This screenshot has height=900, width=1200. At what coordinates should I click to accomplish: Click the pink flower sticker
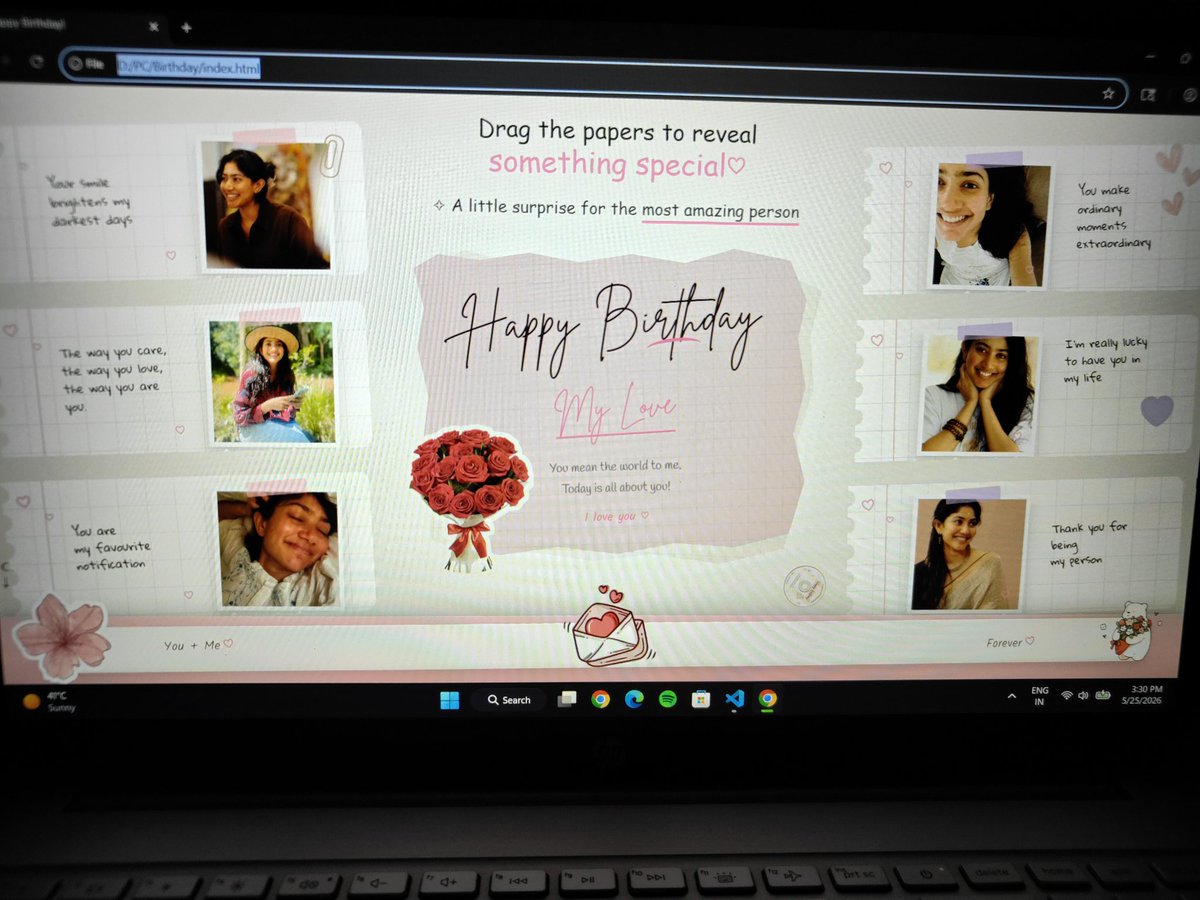[62, 636]
